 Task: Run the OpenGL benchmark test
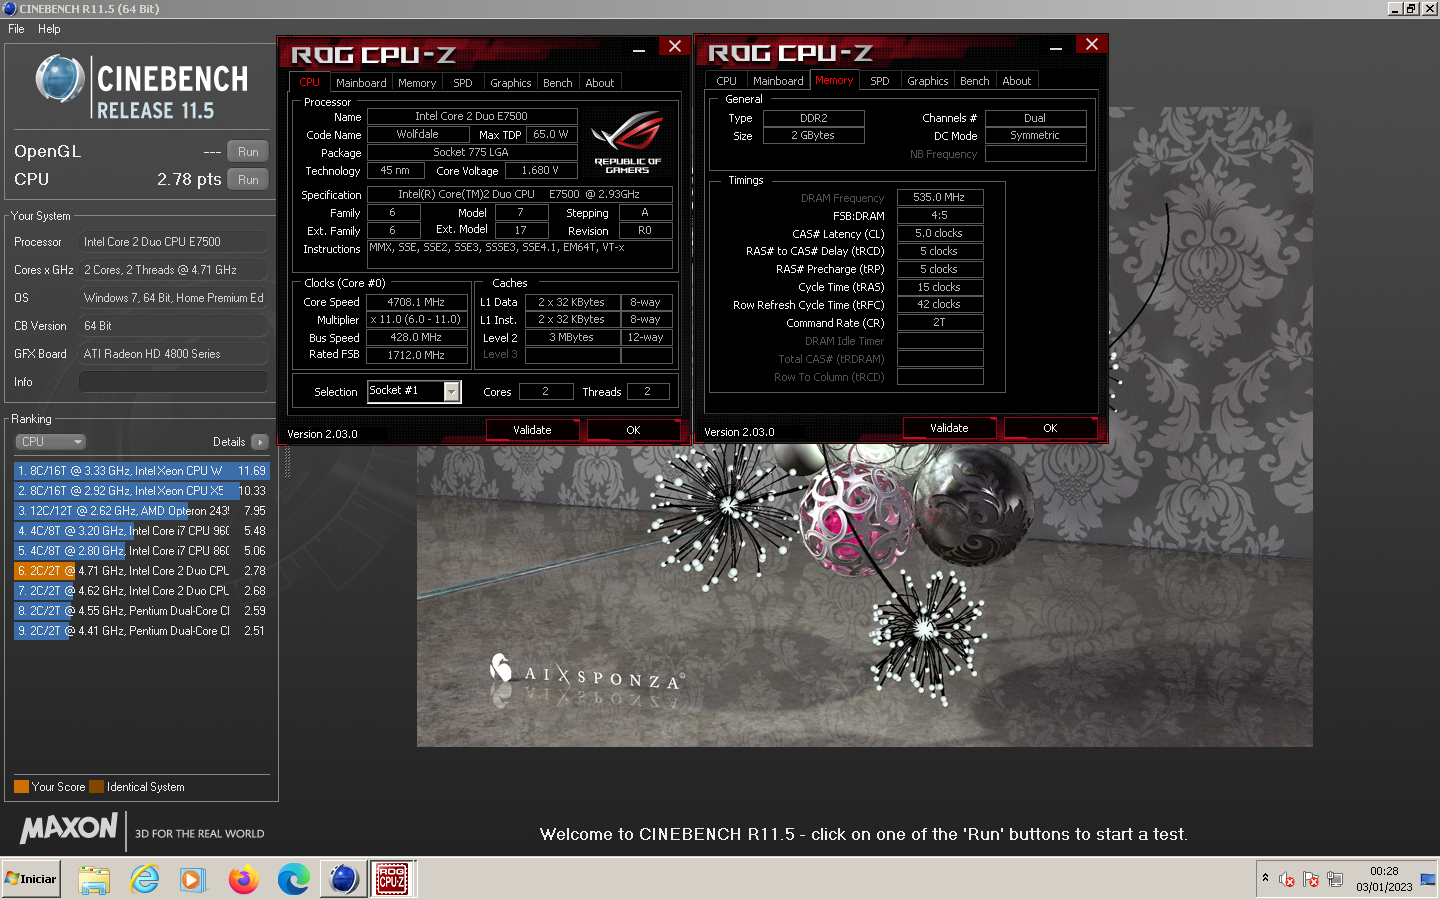[x=248, y=152]
